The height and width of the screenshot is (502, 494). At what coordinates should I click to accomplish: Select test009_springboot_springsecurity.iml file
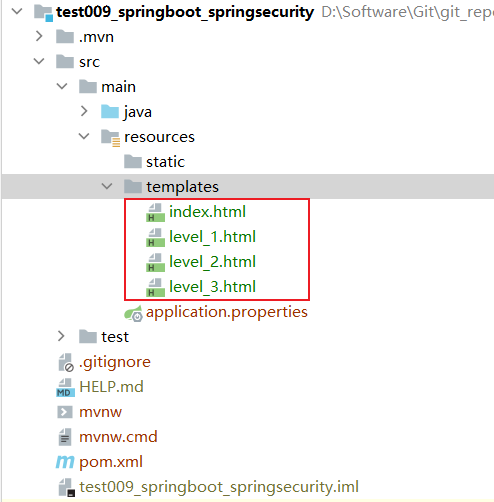coord(219,487)
